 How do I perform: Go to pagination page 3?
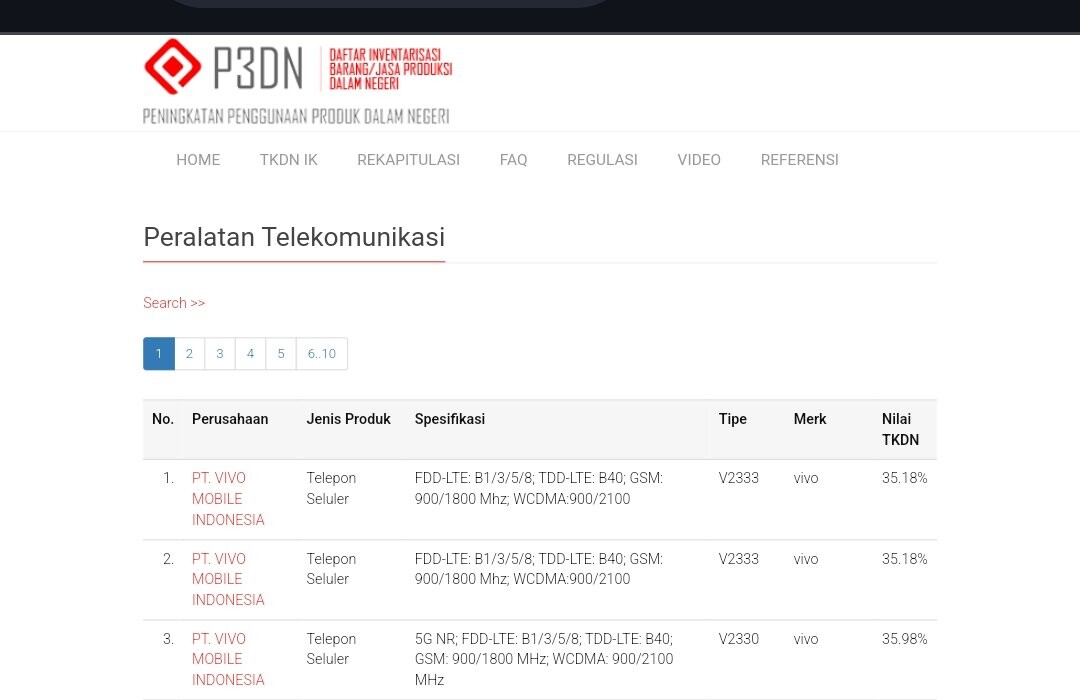click(220, 353)
